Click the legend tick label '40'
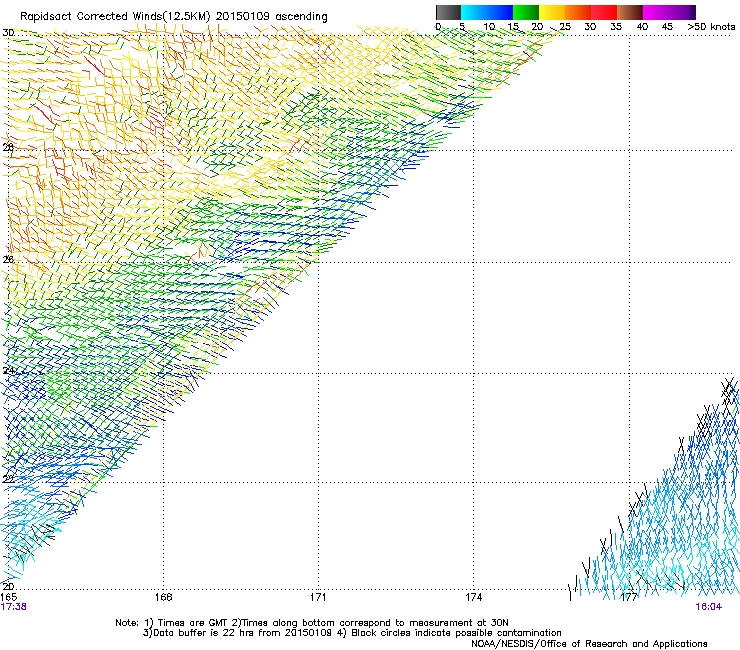 (642, 27)
